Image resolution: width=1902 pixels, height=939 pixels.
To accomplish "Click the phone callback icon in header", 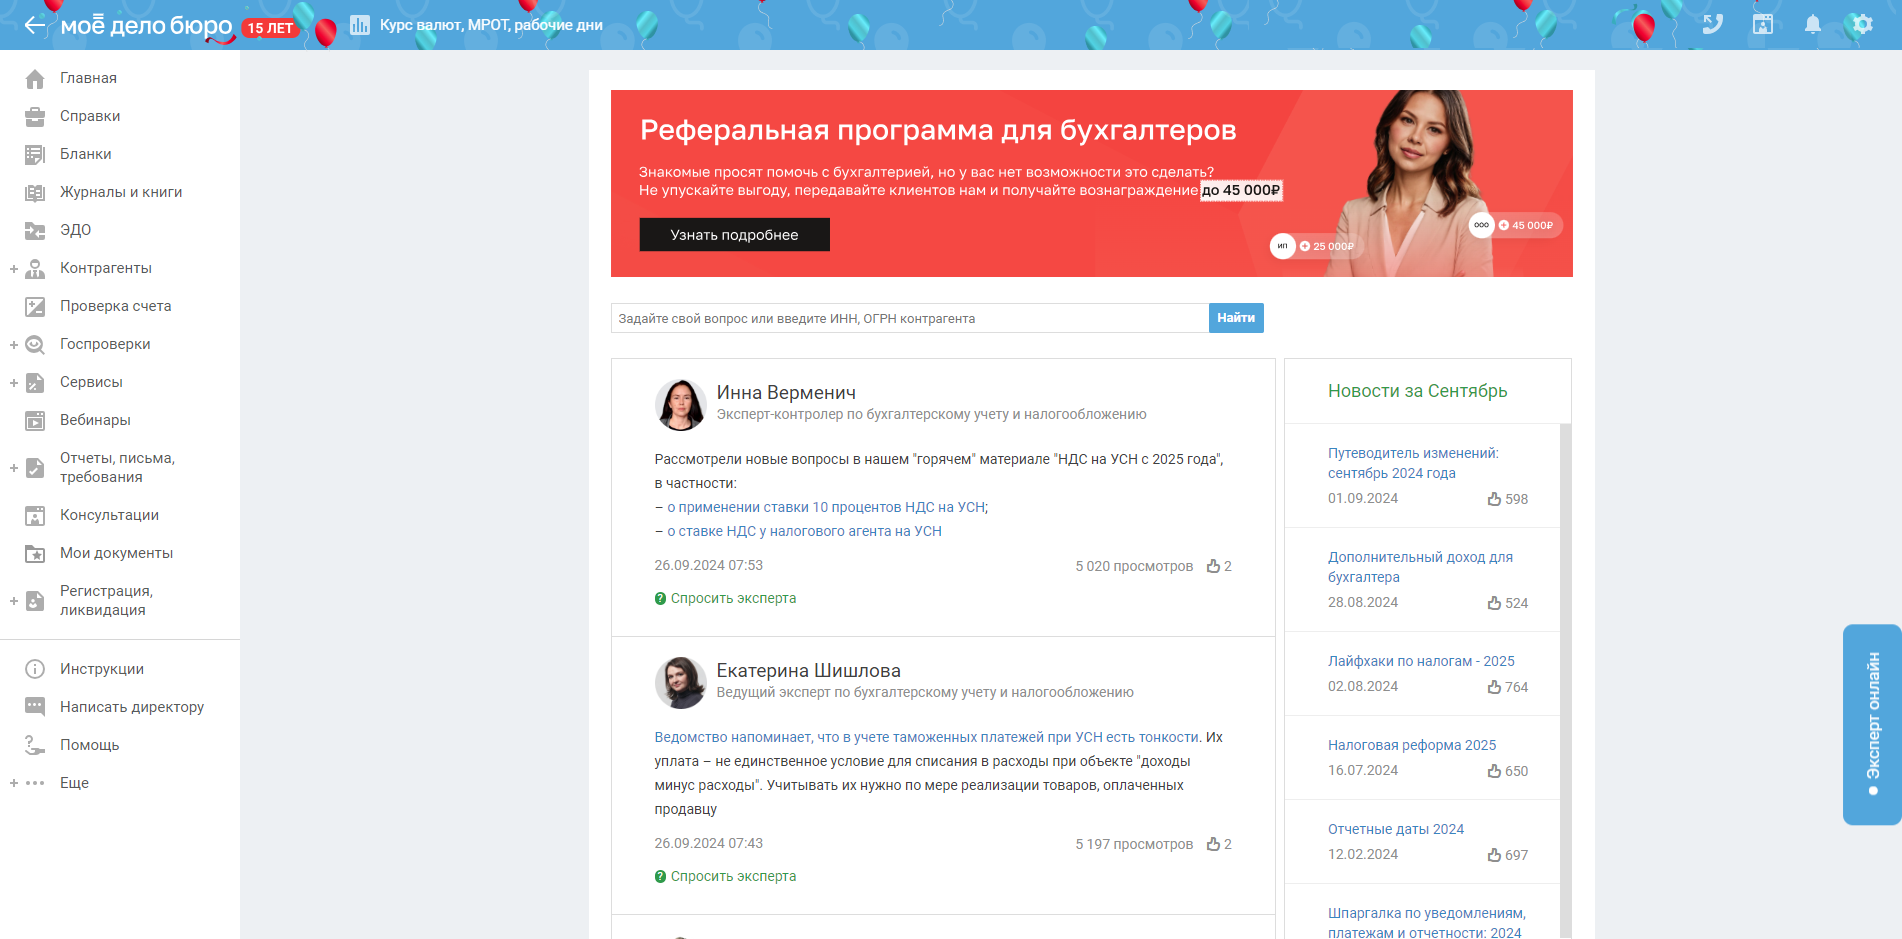I will point(1713,24).
